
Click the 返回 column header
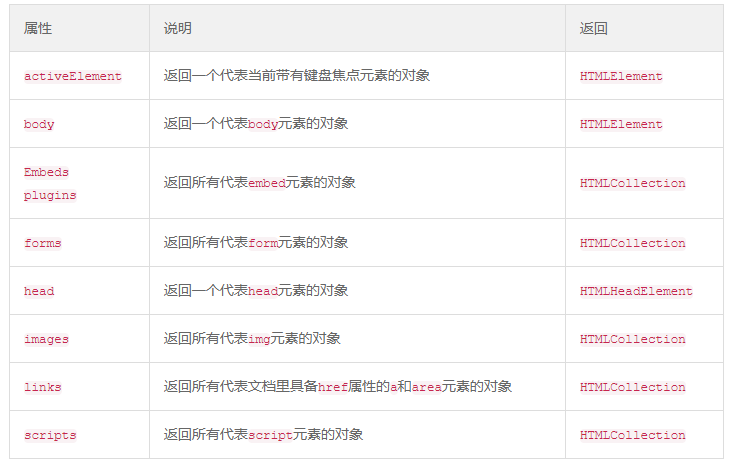coord(594,28)
